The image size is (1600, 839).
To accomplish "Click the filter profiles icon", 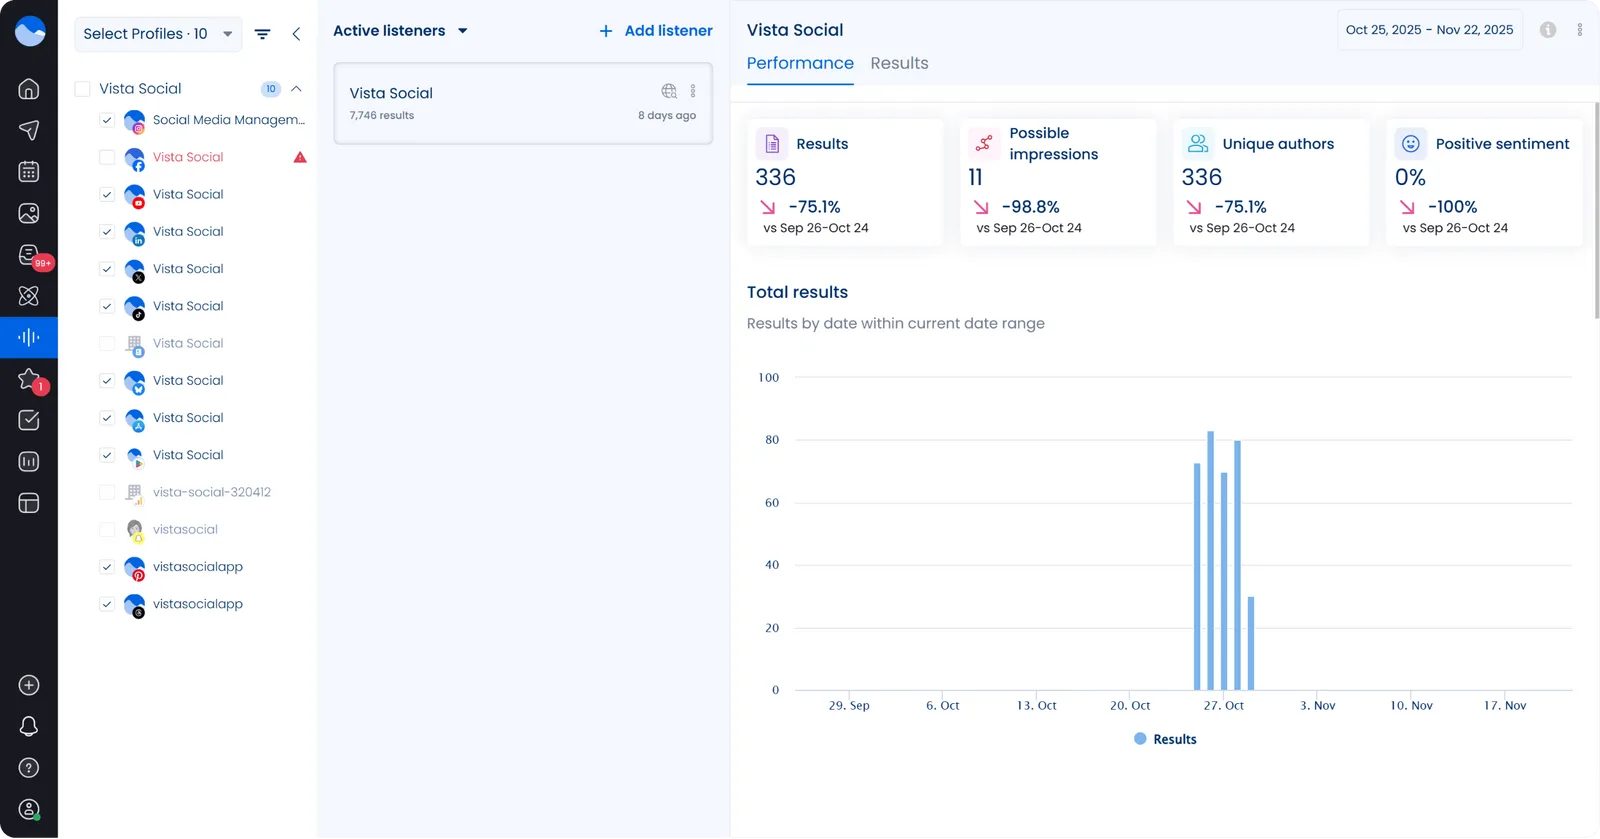I will [x=263, y=34].
